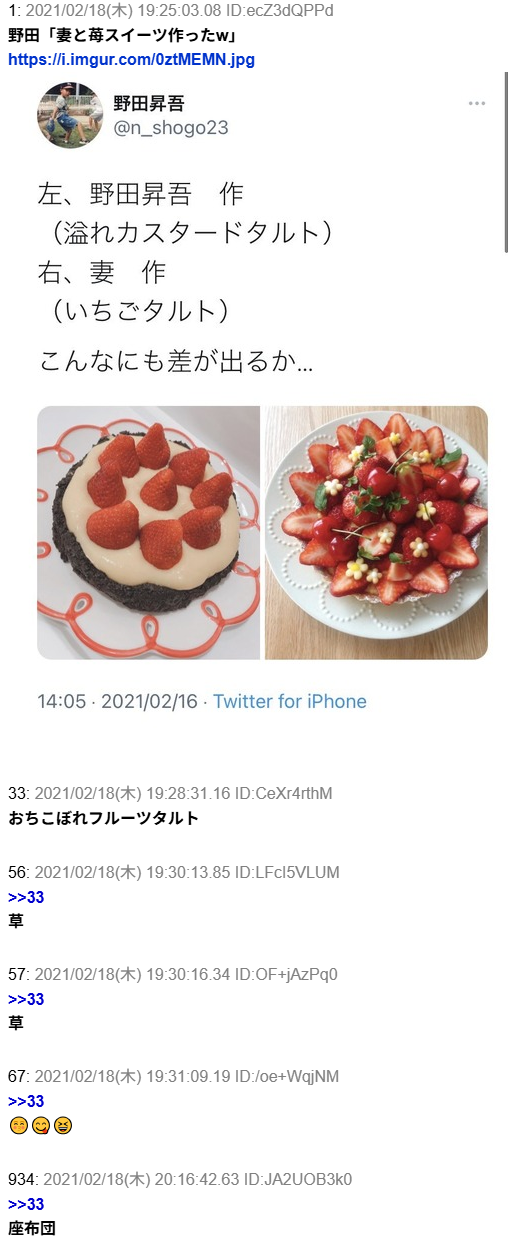Click the 野田昇吾 display name
The image size is (508, 1255).
pos(149,104)
